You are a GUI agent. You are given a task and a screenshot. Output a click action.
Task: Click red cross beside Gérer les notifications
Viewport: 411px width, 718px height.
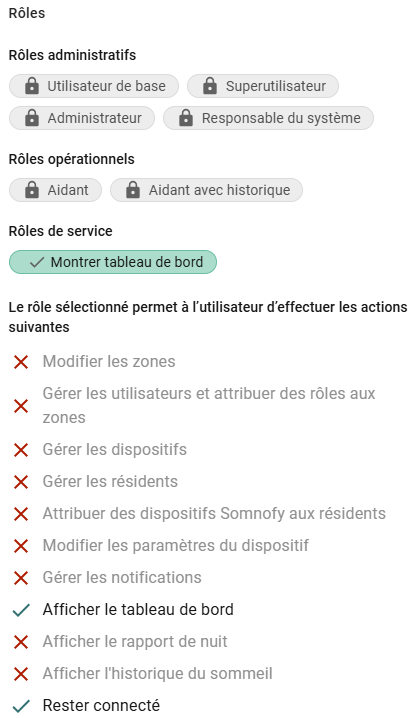coord(21,578)
